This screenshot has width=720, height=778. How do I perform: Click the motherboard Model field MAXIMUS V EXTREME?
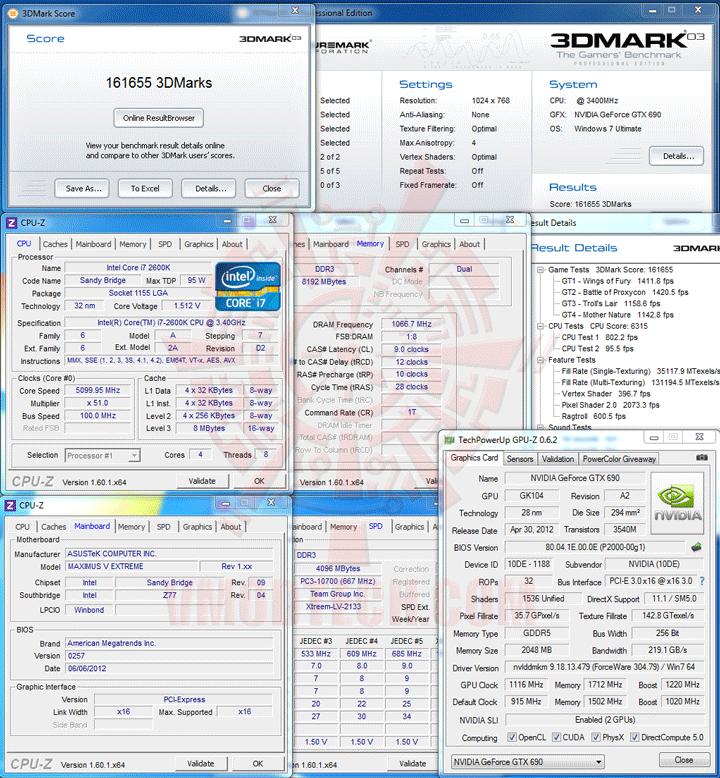tap(131, 566)
